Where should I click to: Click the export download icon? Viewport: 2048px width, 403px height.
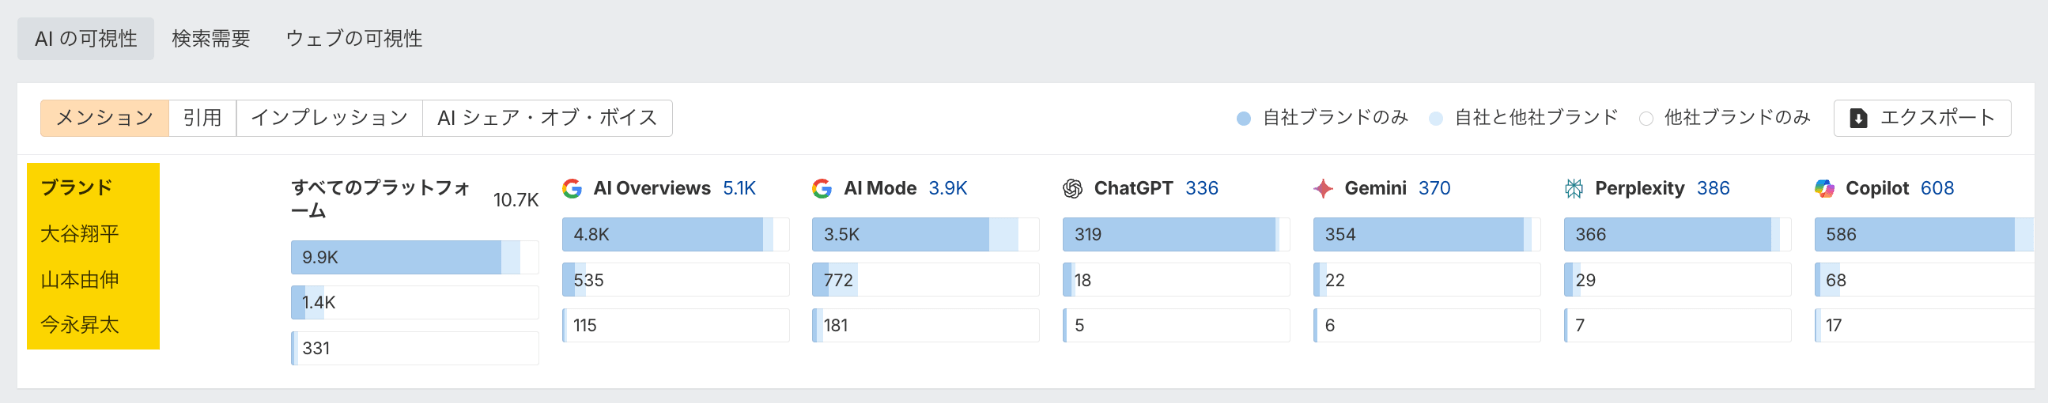pos(1858,118)
